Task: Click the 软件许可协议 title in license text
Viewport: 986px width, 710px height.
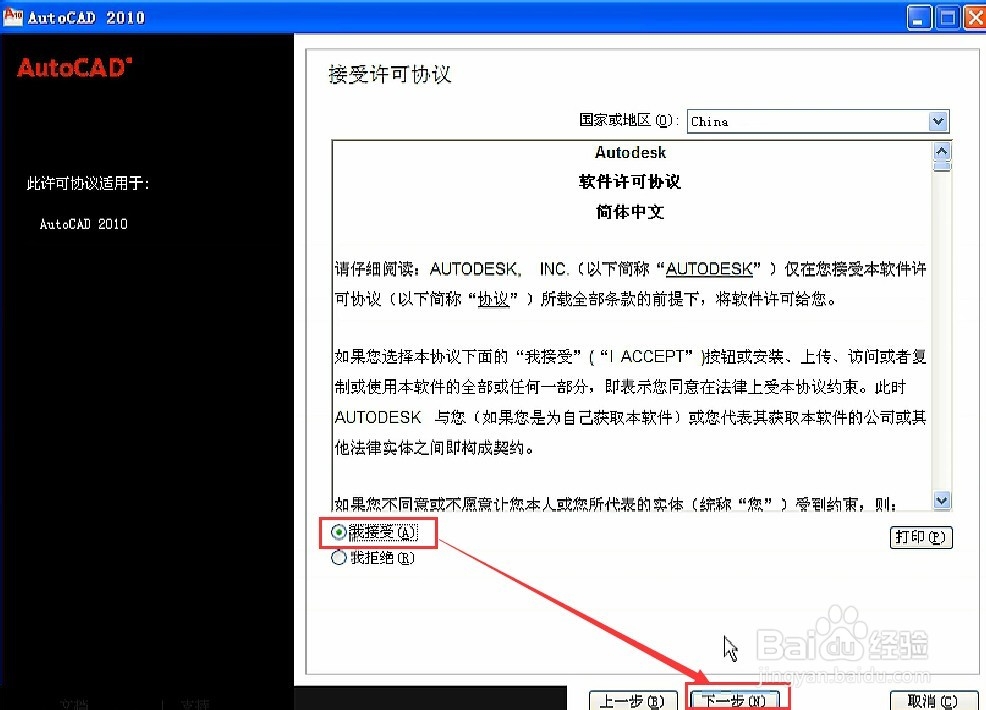Action: [629, 182]
